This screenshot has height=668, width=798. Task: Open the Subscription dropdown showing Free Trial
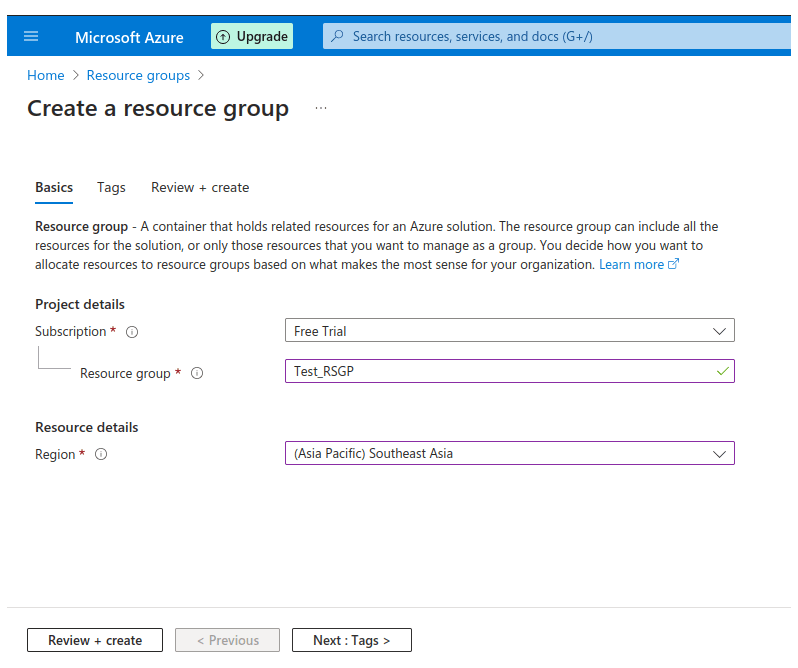pos(509,331)
